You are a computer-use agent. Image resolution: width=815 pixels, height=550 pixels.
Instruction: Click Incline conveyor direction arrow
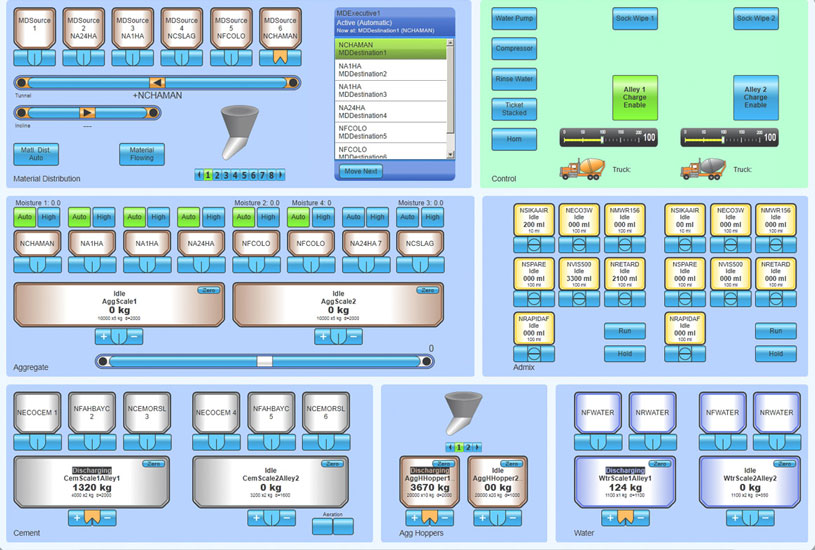(87, 112)
